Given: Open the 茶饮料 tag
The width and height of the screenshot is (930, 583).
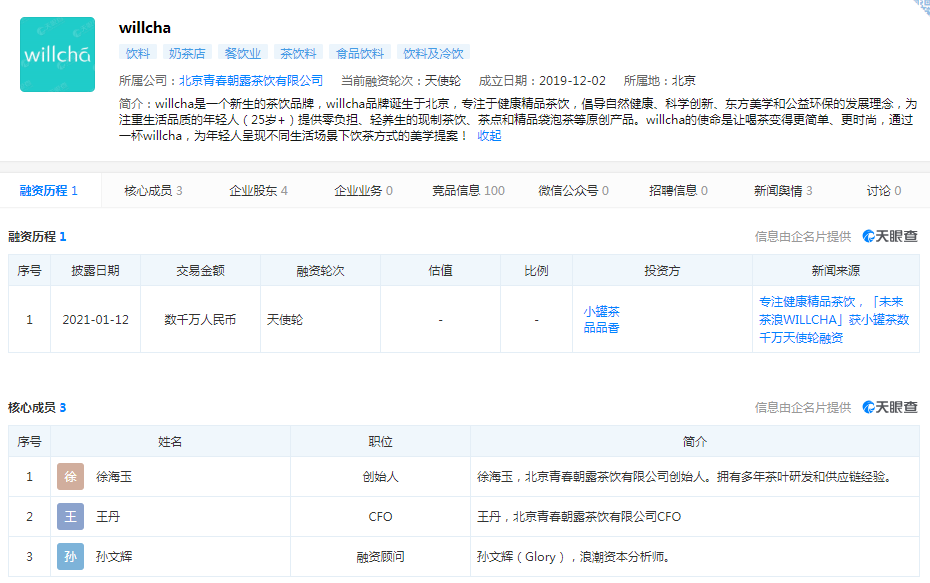Looking at the screenshot, I should click(x=298, y=53).
